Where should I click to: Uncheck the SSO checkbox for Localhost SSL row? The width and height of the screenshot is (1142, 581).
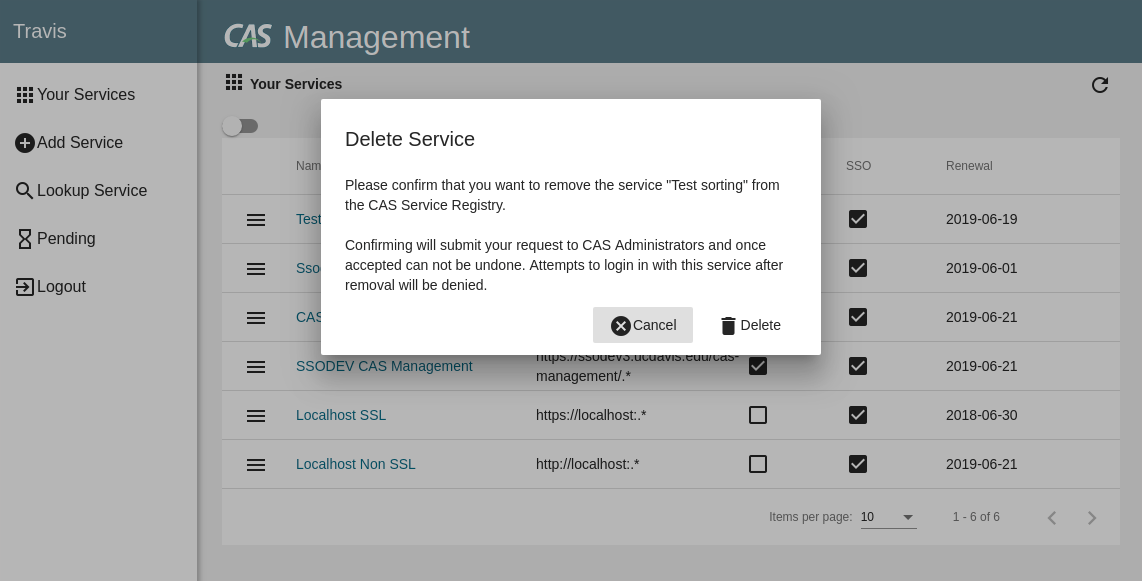click(857, 415)
